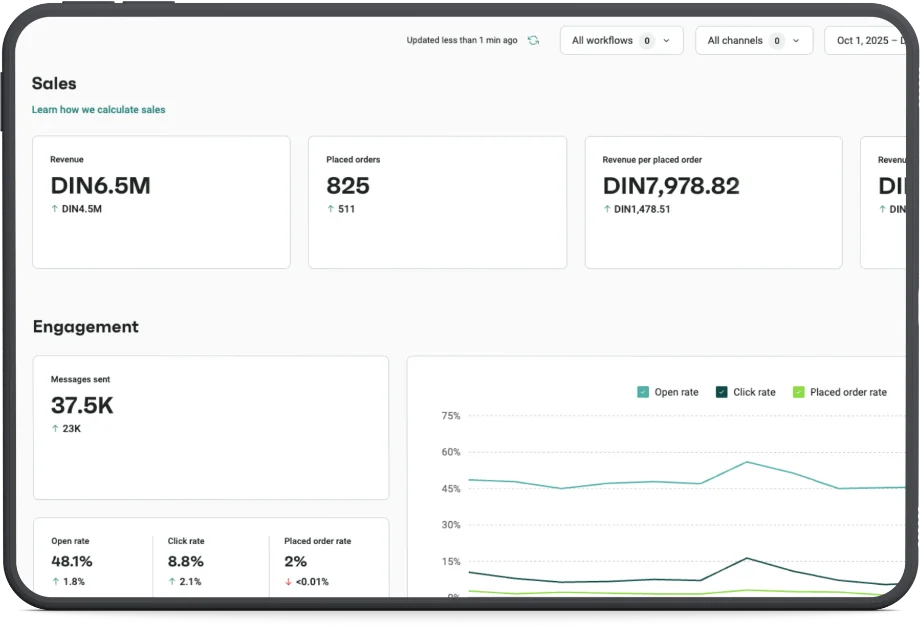Screen dimensions: 920x627
Task: Click the Revenue up-arrow trend icon
Action: point(55,209)
